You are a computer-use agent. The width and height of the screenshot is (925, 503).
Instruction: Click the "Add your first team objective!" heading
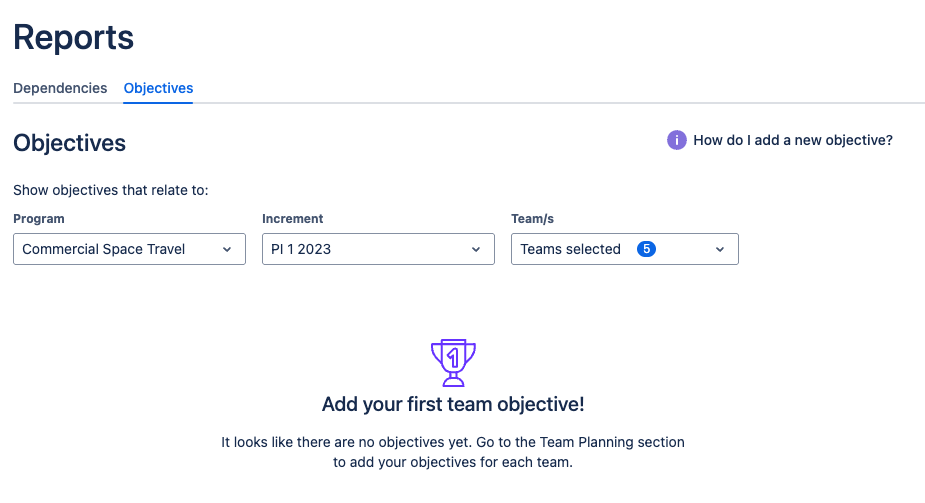tap(453, 405)
